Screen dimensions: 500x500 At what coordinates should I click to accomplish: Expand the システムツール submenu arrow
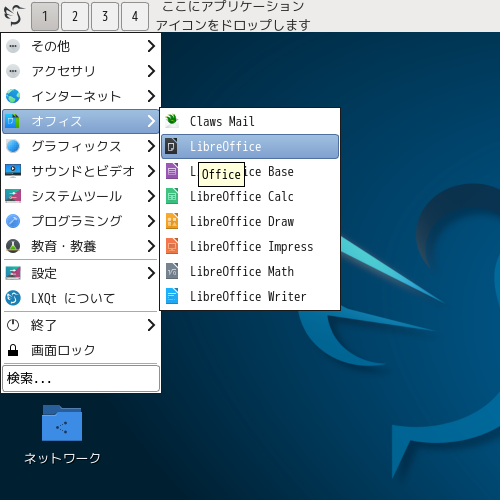point(151,196)
